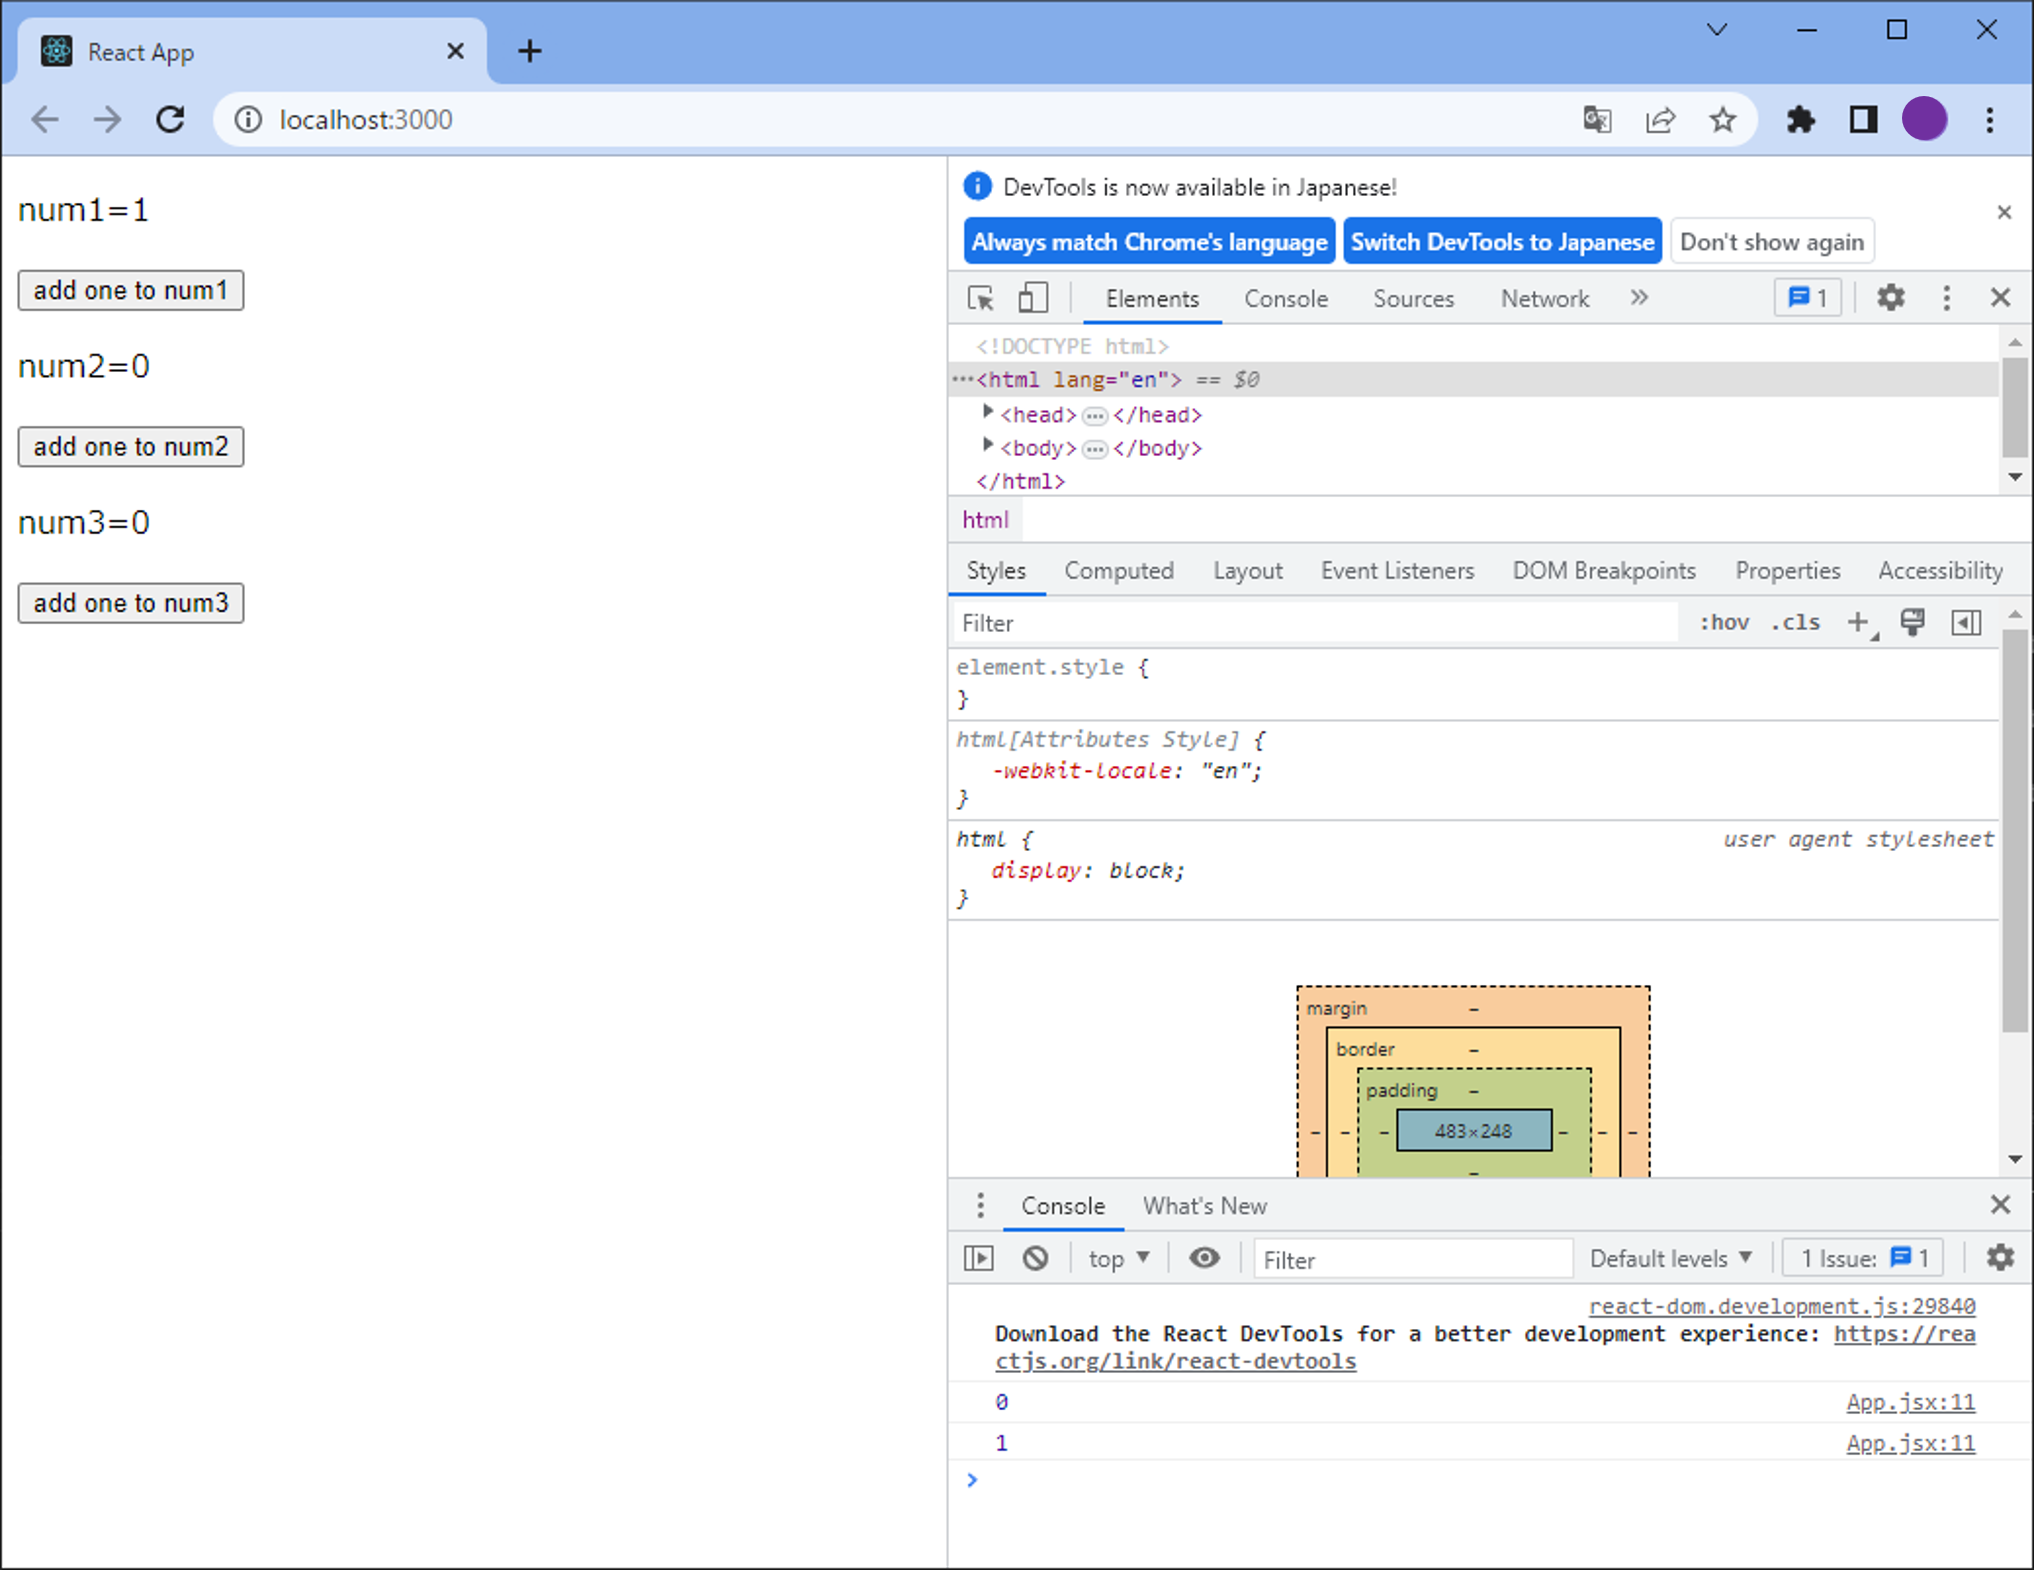Open a new browser tab
2034x1570 pixels.
point(530,51)
